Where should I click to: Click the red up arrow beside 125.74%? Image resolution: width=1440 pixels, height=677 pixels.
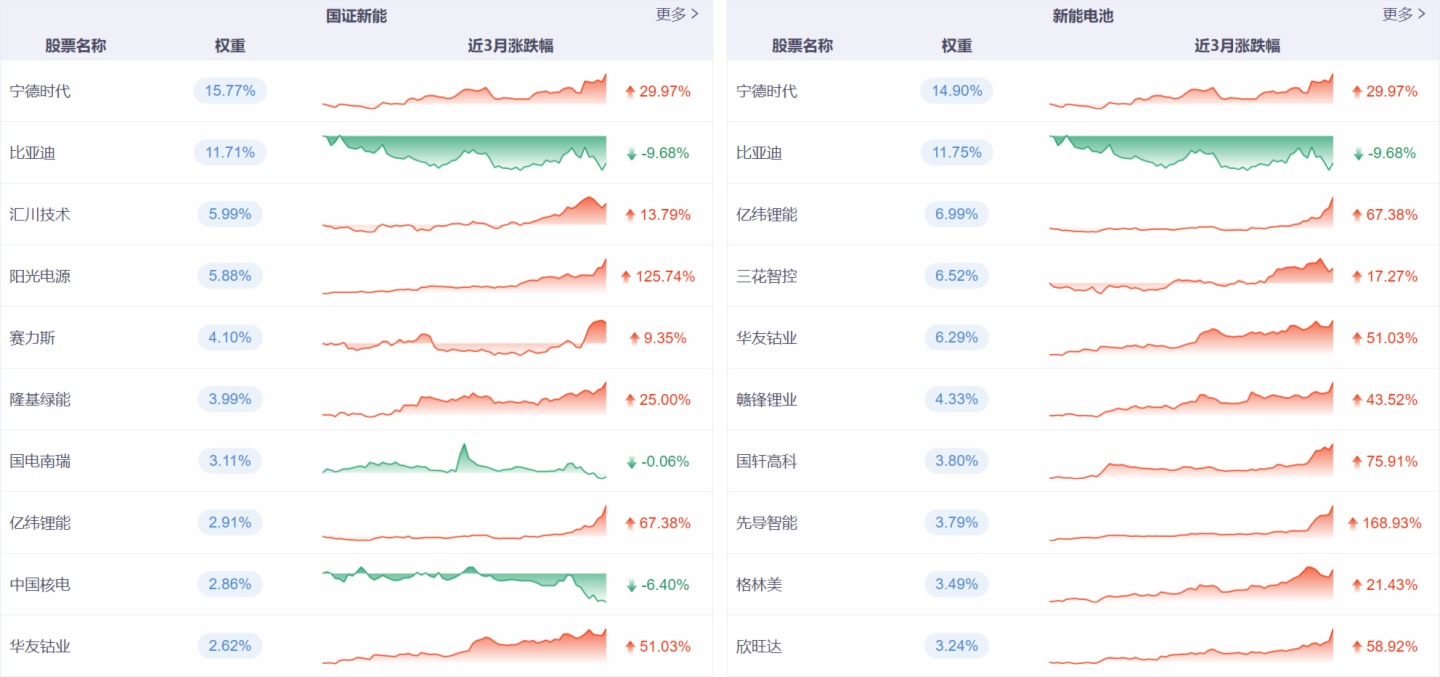click(626, 276)
